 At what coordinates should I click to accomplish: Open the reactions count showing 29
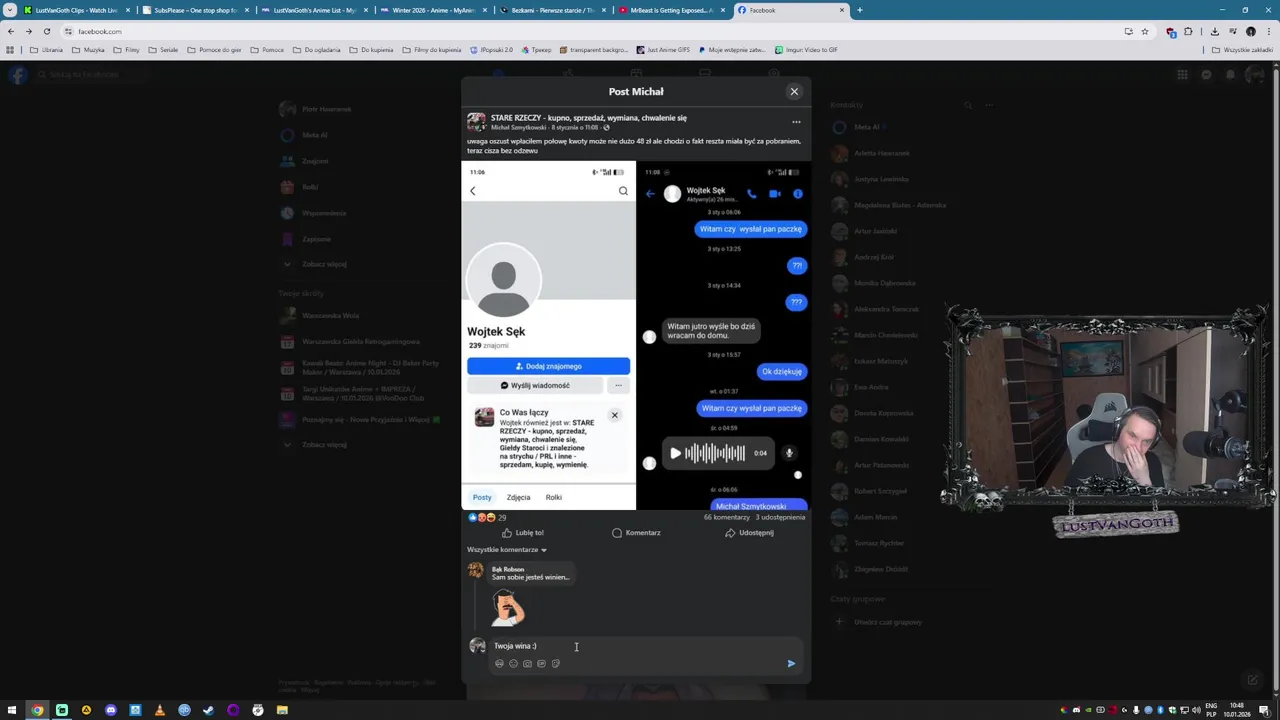tap(487, 517)
